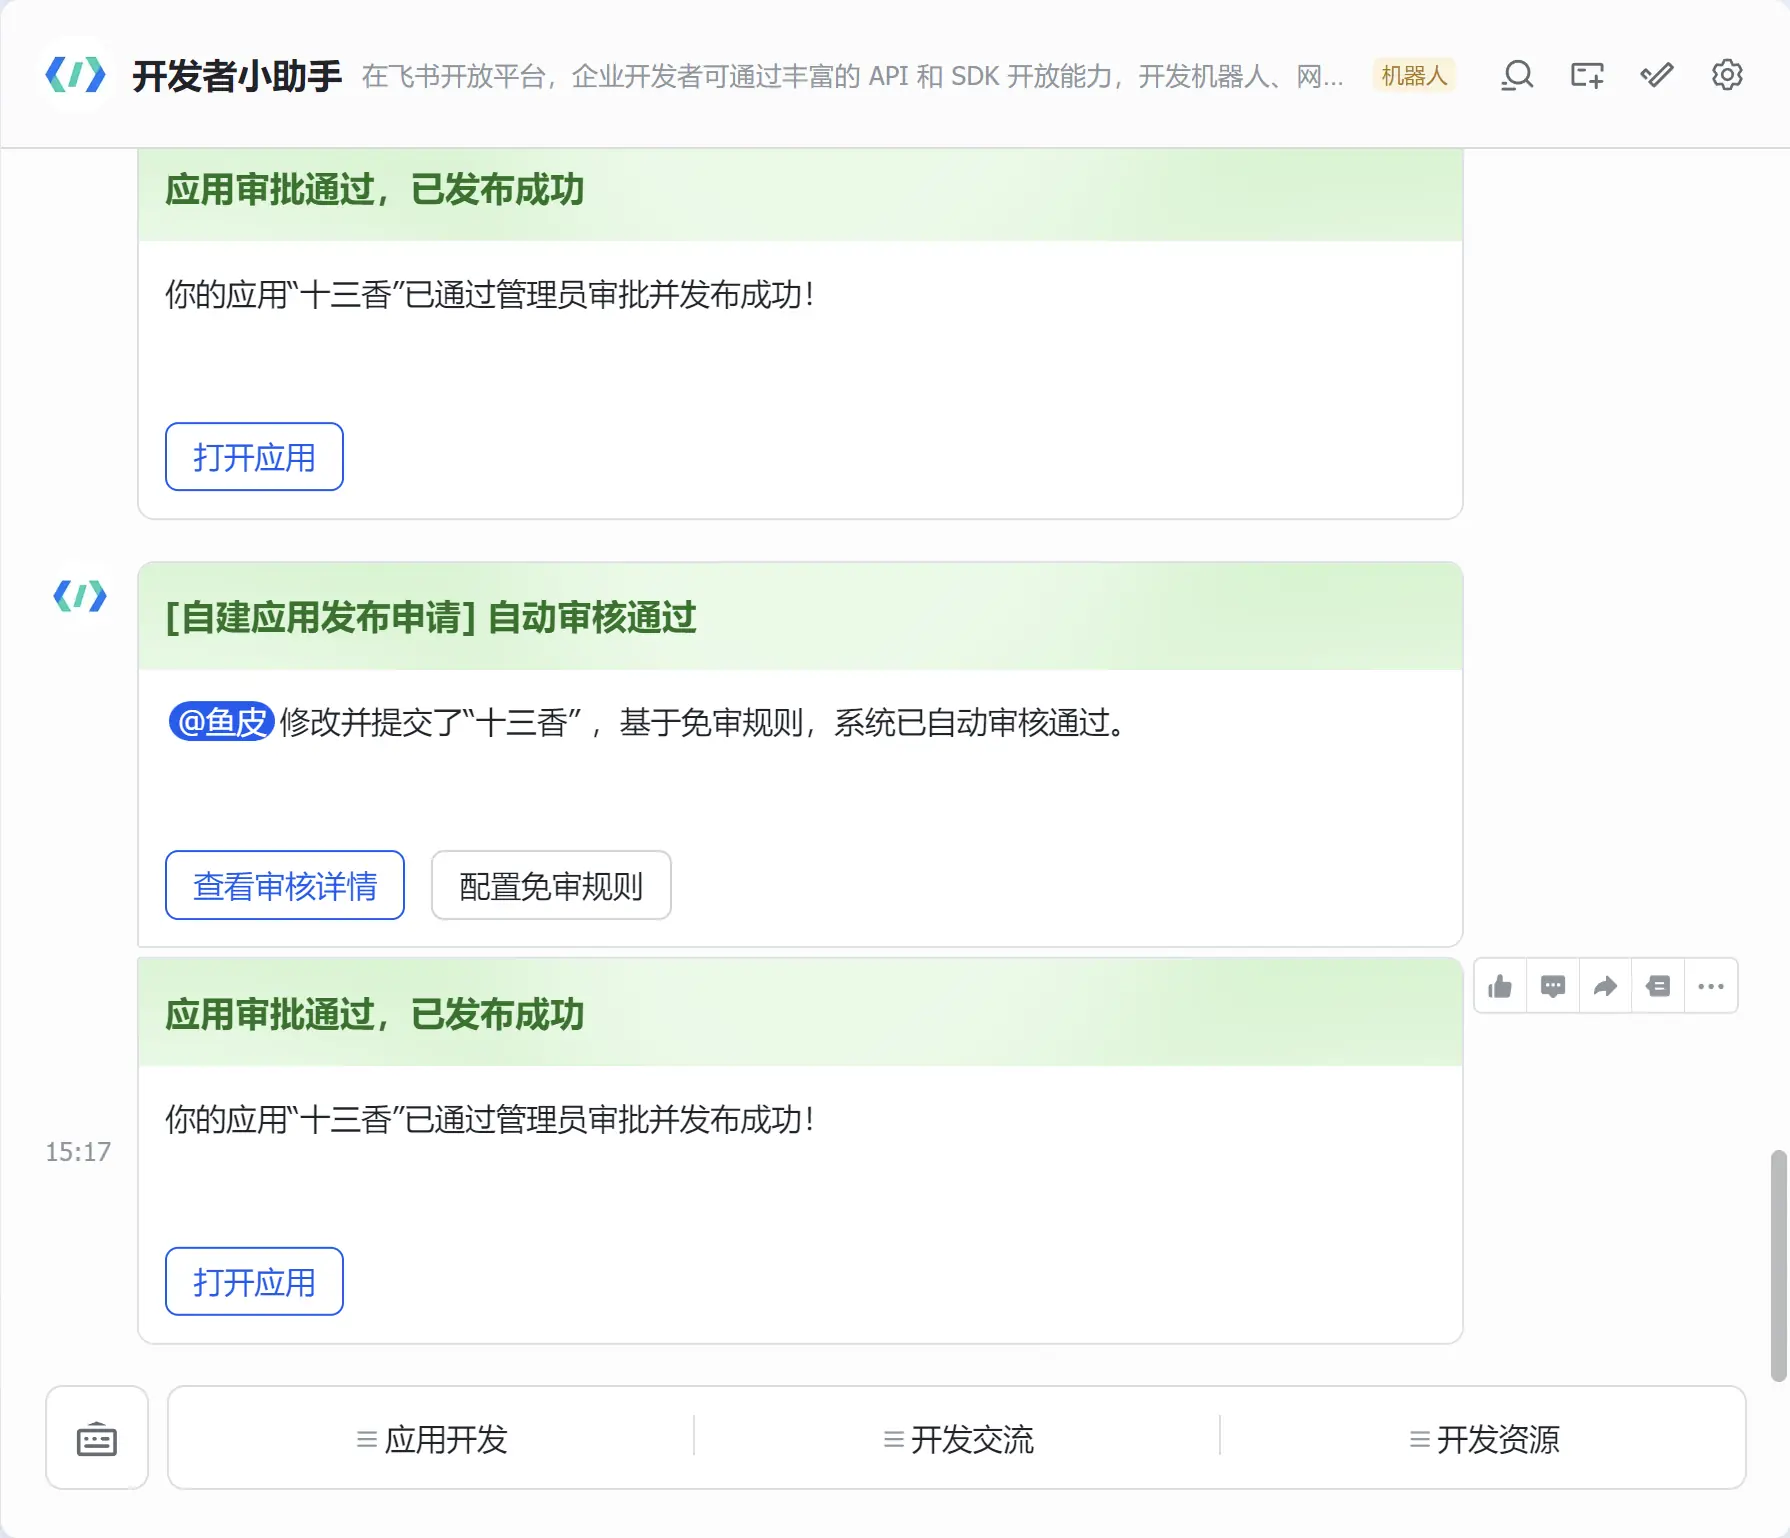Open chat history search icon

coord(1517,75)
